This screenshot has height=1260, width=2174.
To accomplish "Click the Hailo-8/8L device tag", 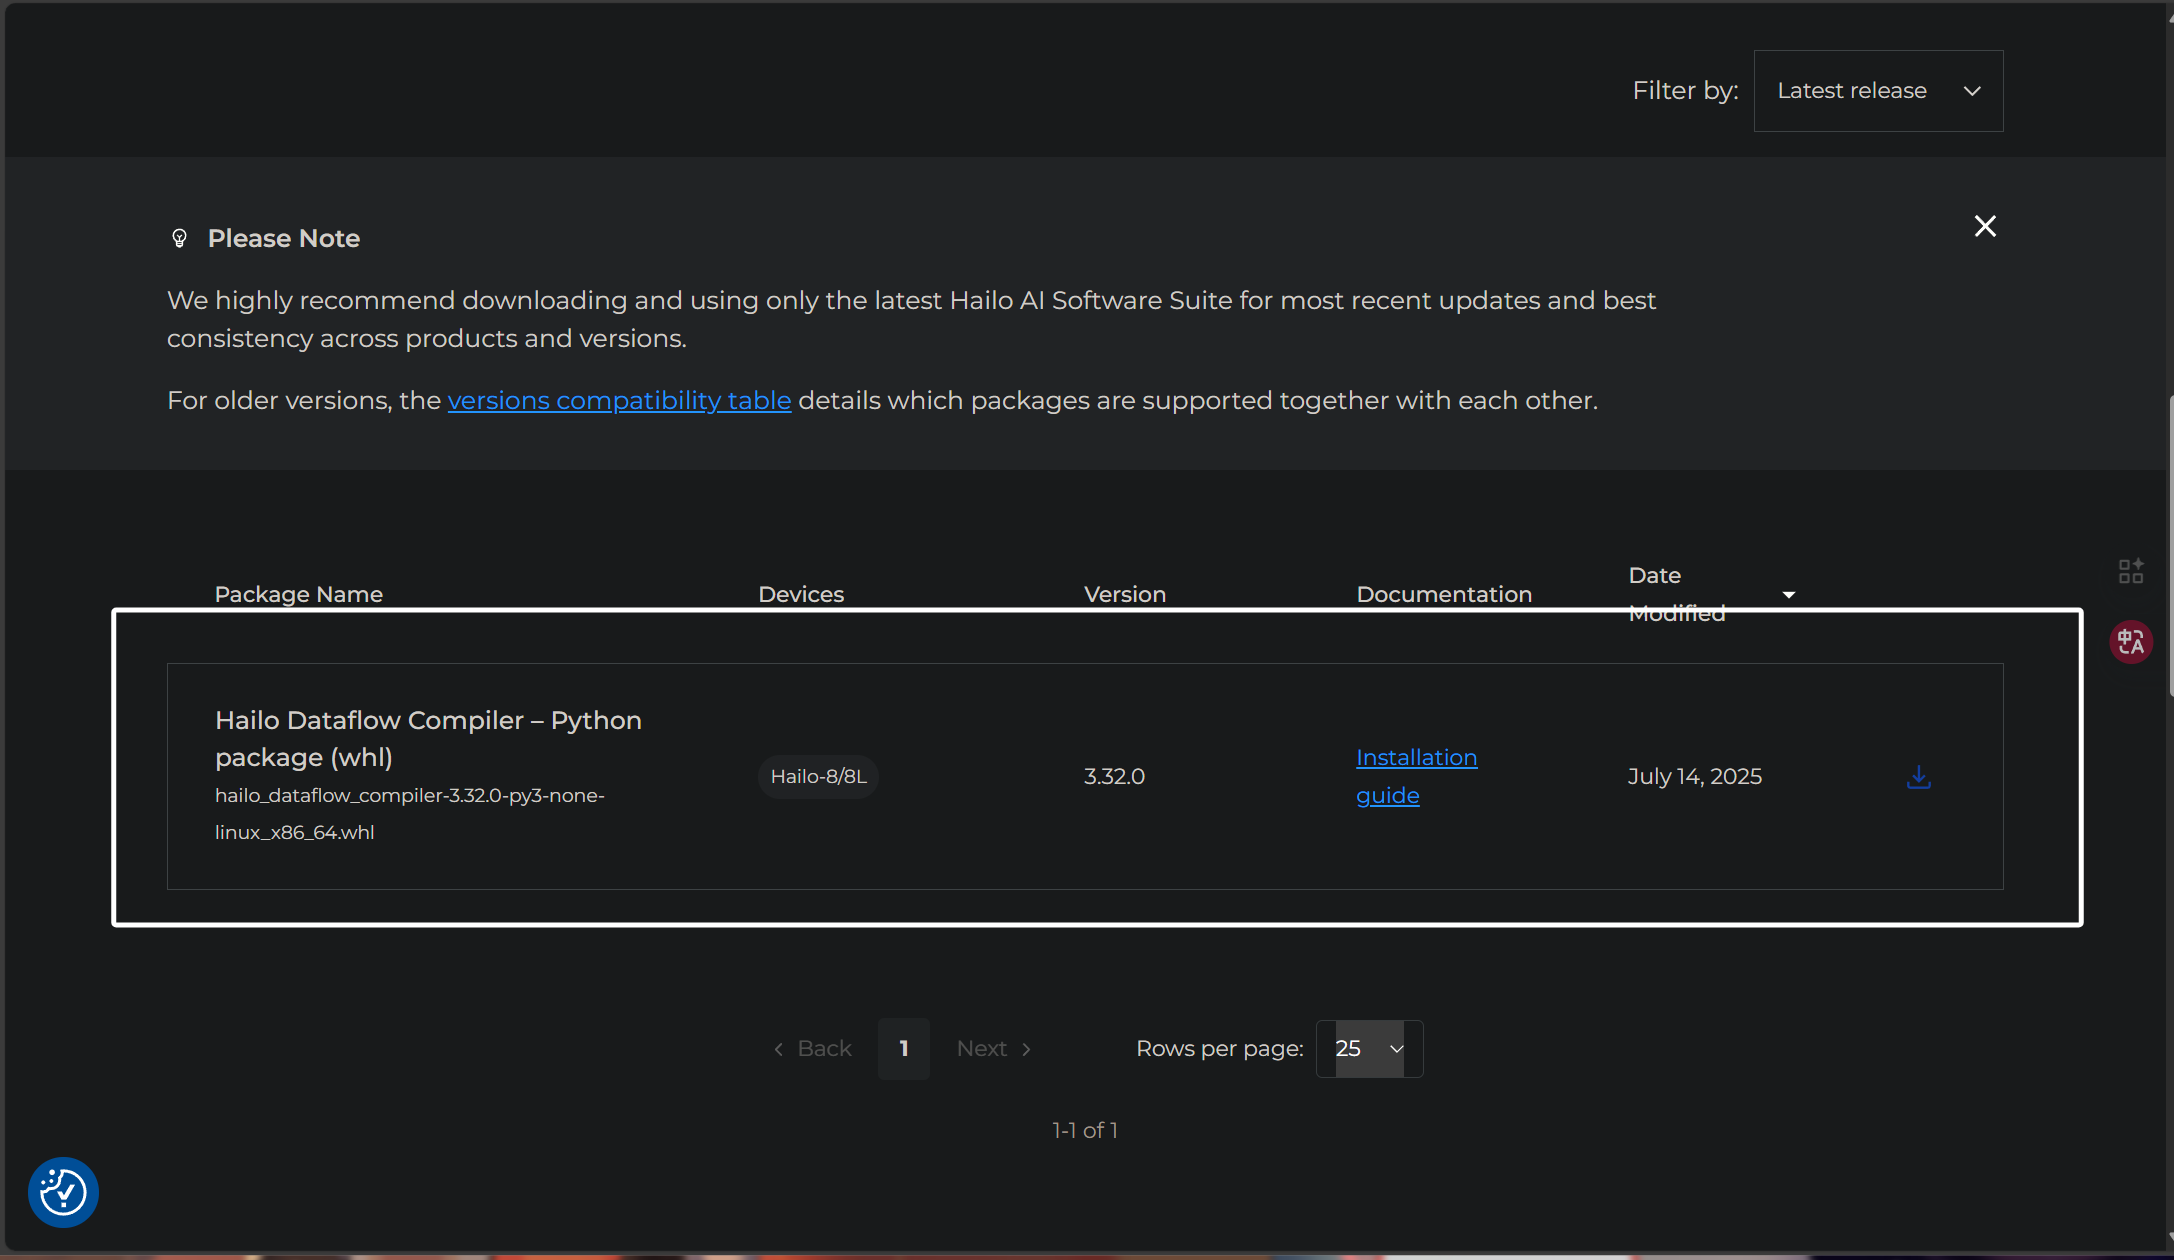I will tap(818, 776).
